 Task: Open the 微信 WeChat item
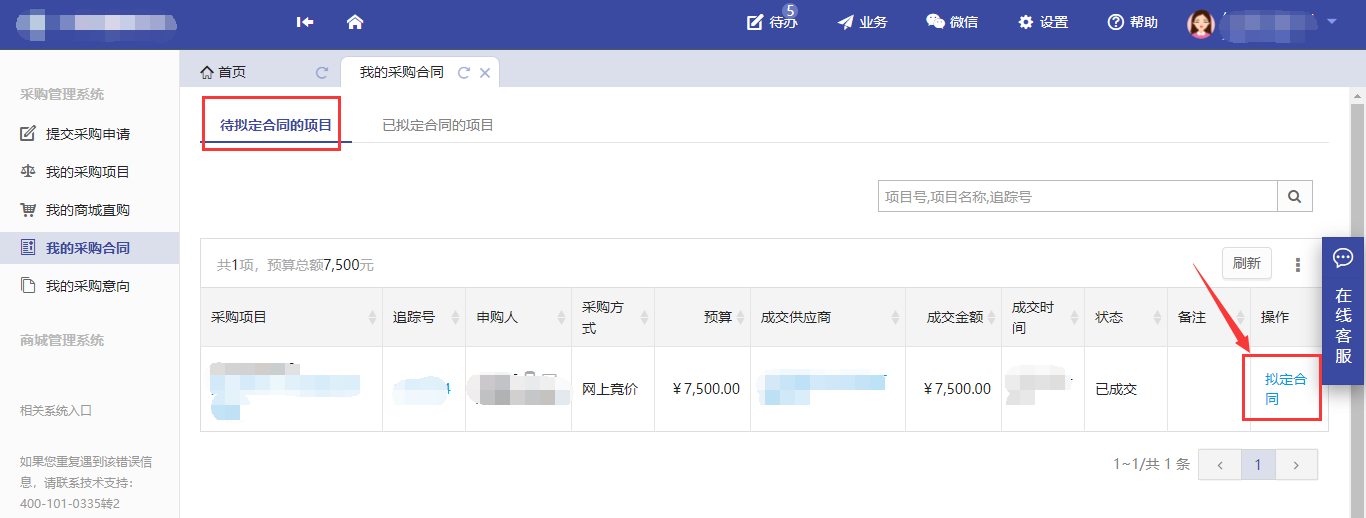tap(951, 22)
